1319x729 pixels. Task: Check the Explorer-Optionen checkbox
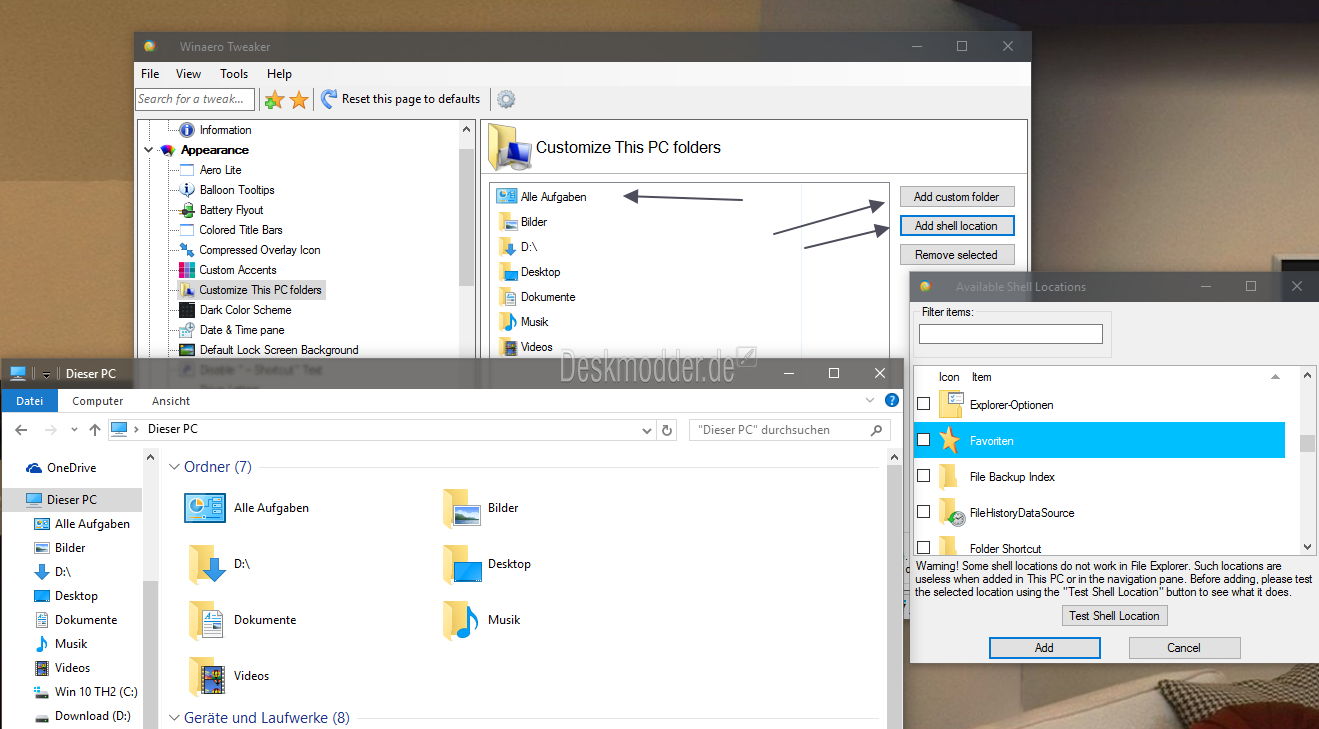[924, 404]
